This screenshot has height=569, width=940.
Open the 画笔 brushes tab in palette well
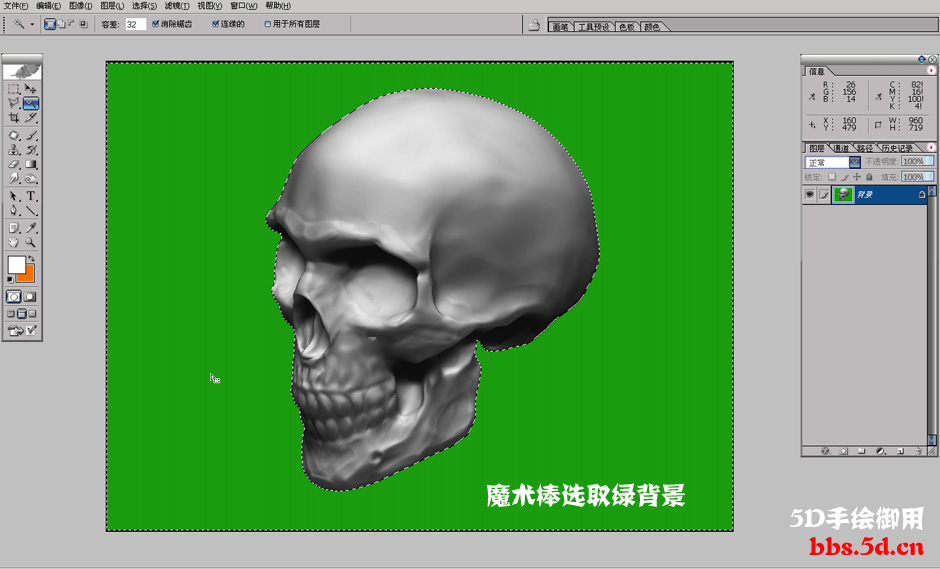(561, 27)
